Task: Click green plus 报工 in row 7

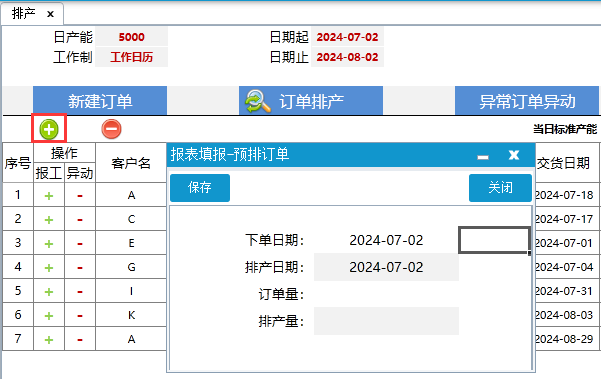Action: point(49,340)
